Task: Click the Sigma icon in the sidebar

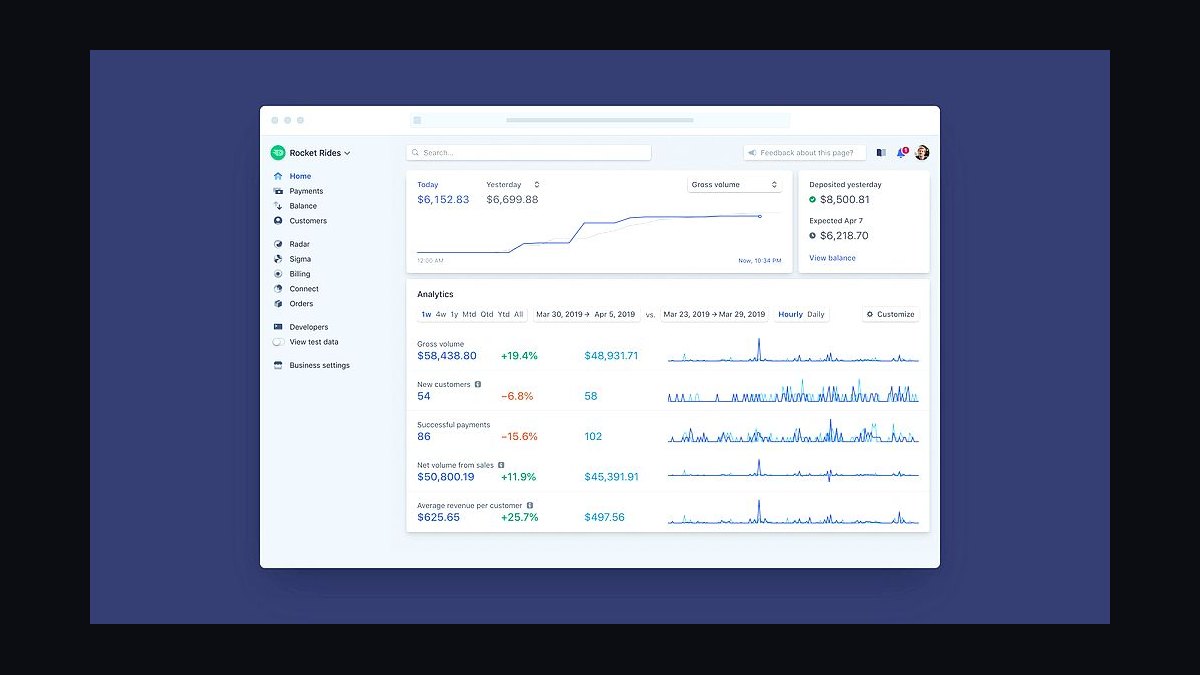Action: pyautogui.click(x=278, y=259)
